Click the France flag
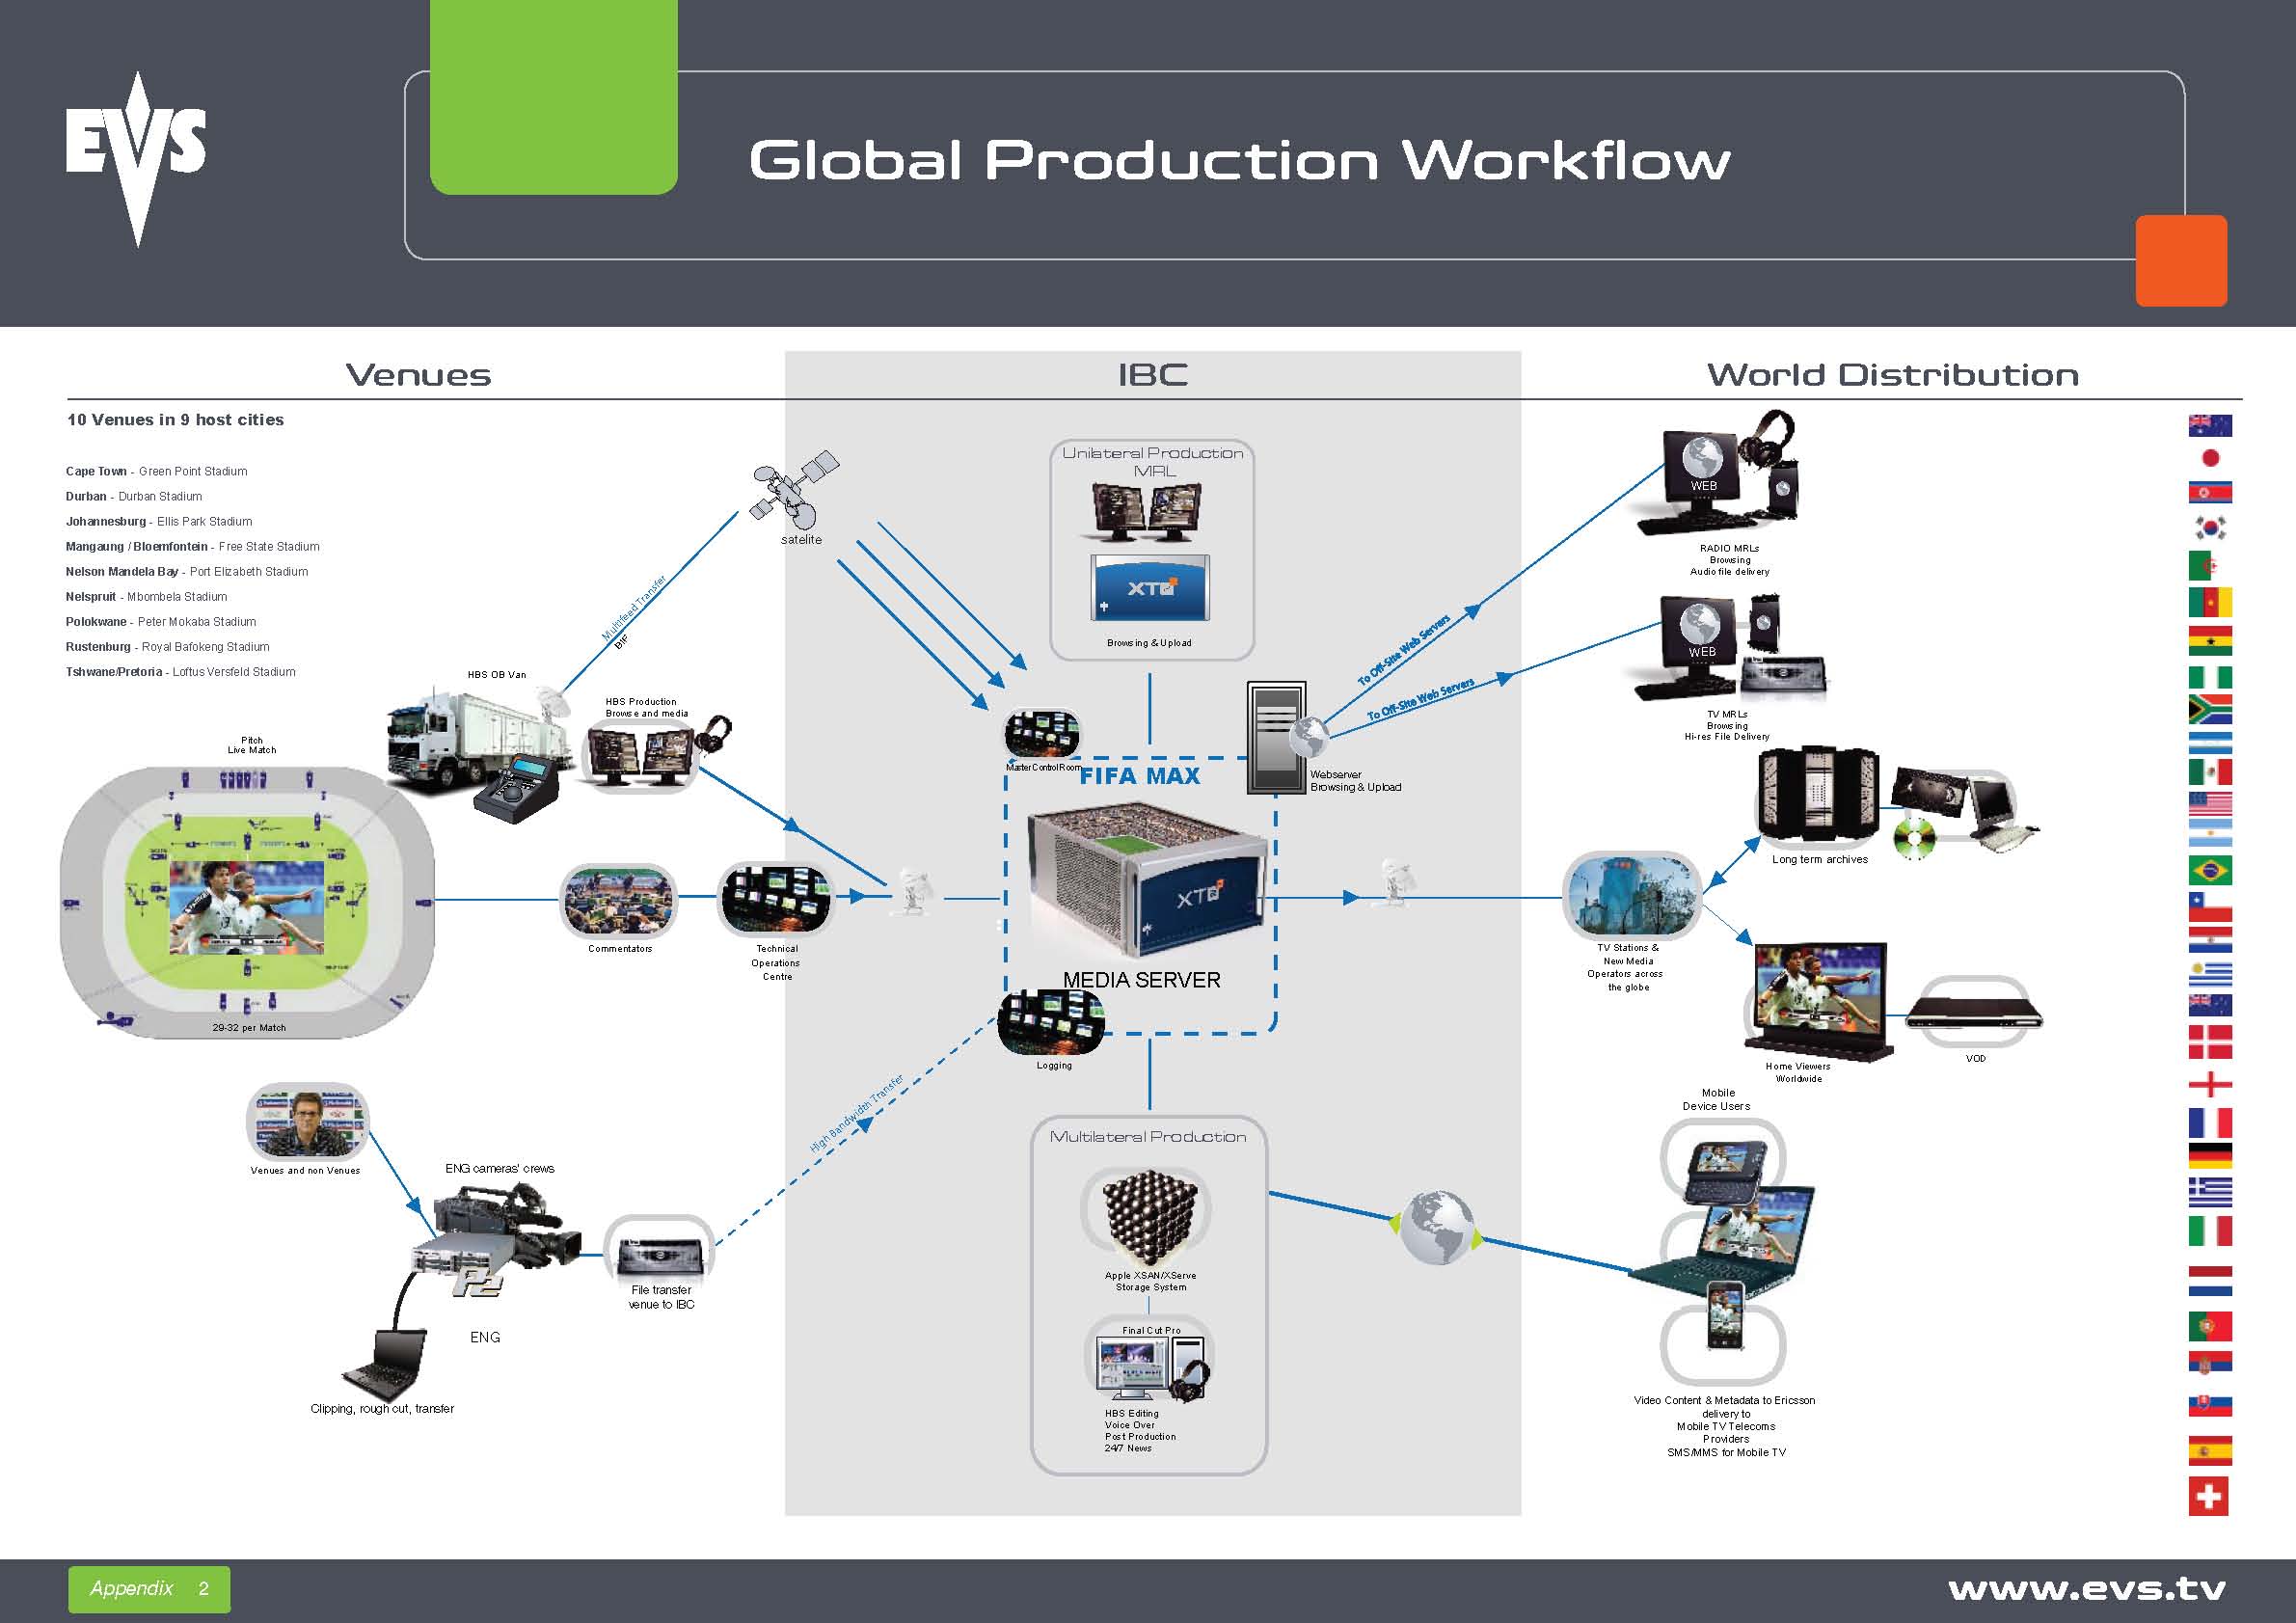This screenshot has height=1623, width=2296. (x=2210, y=1122)
